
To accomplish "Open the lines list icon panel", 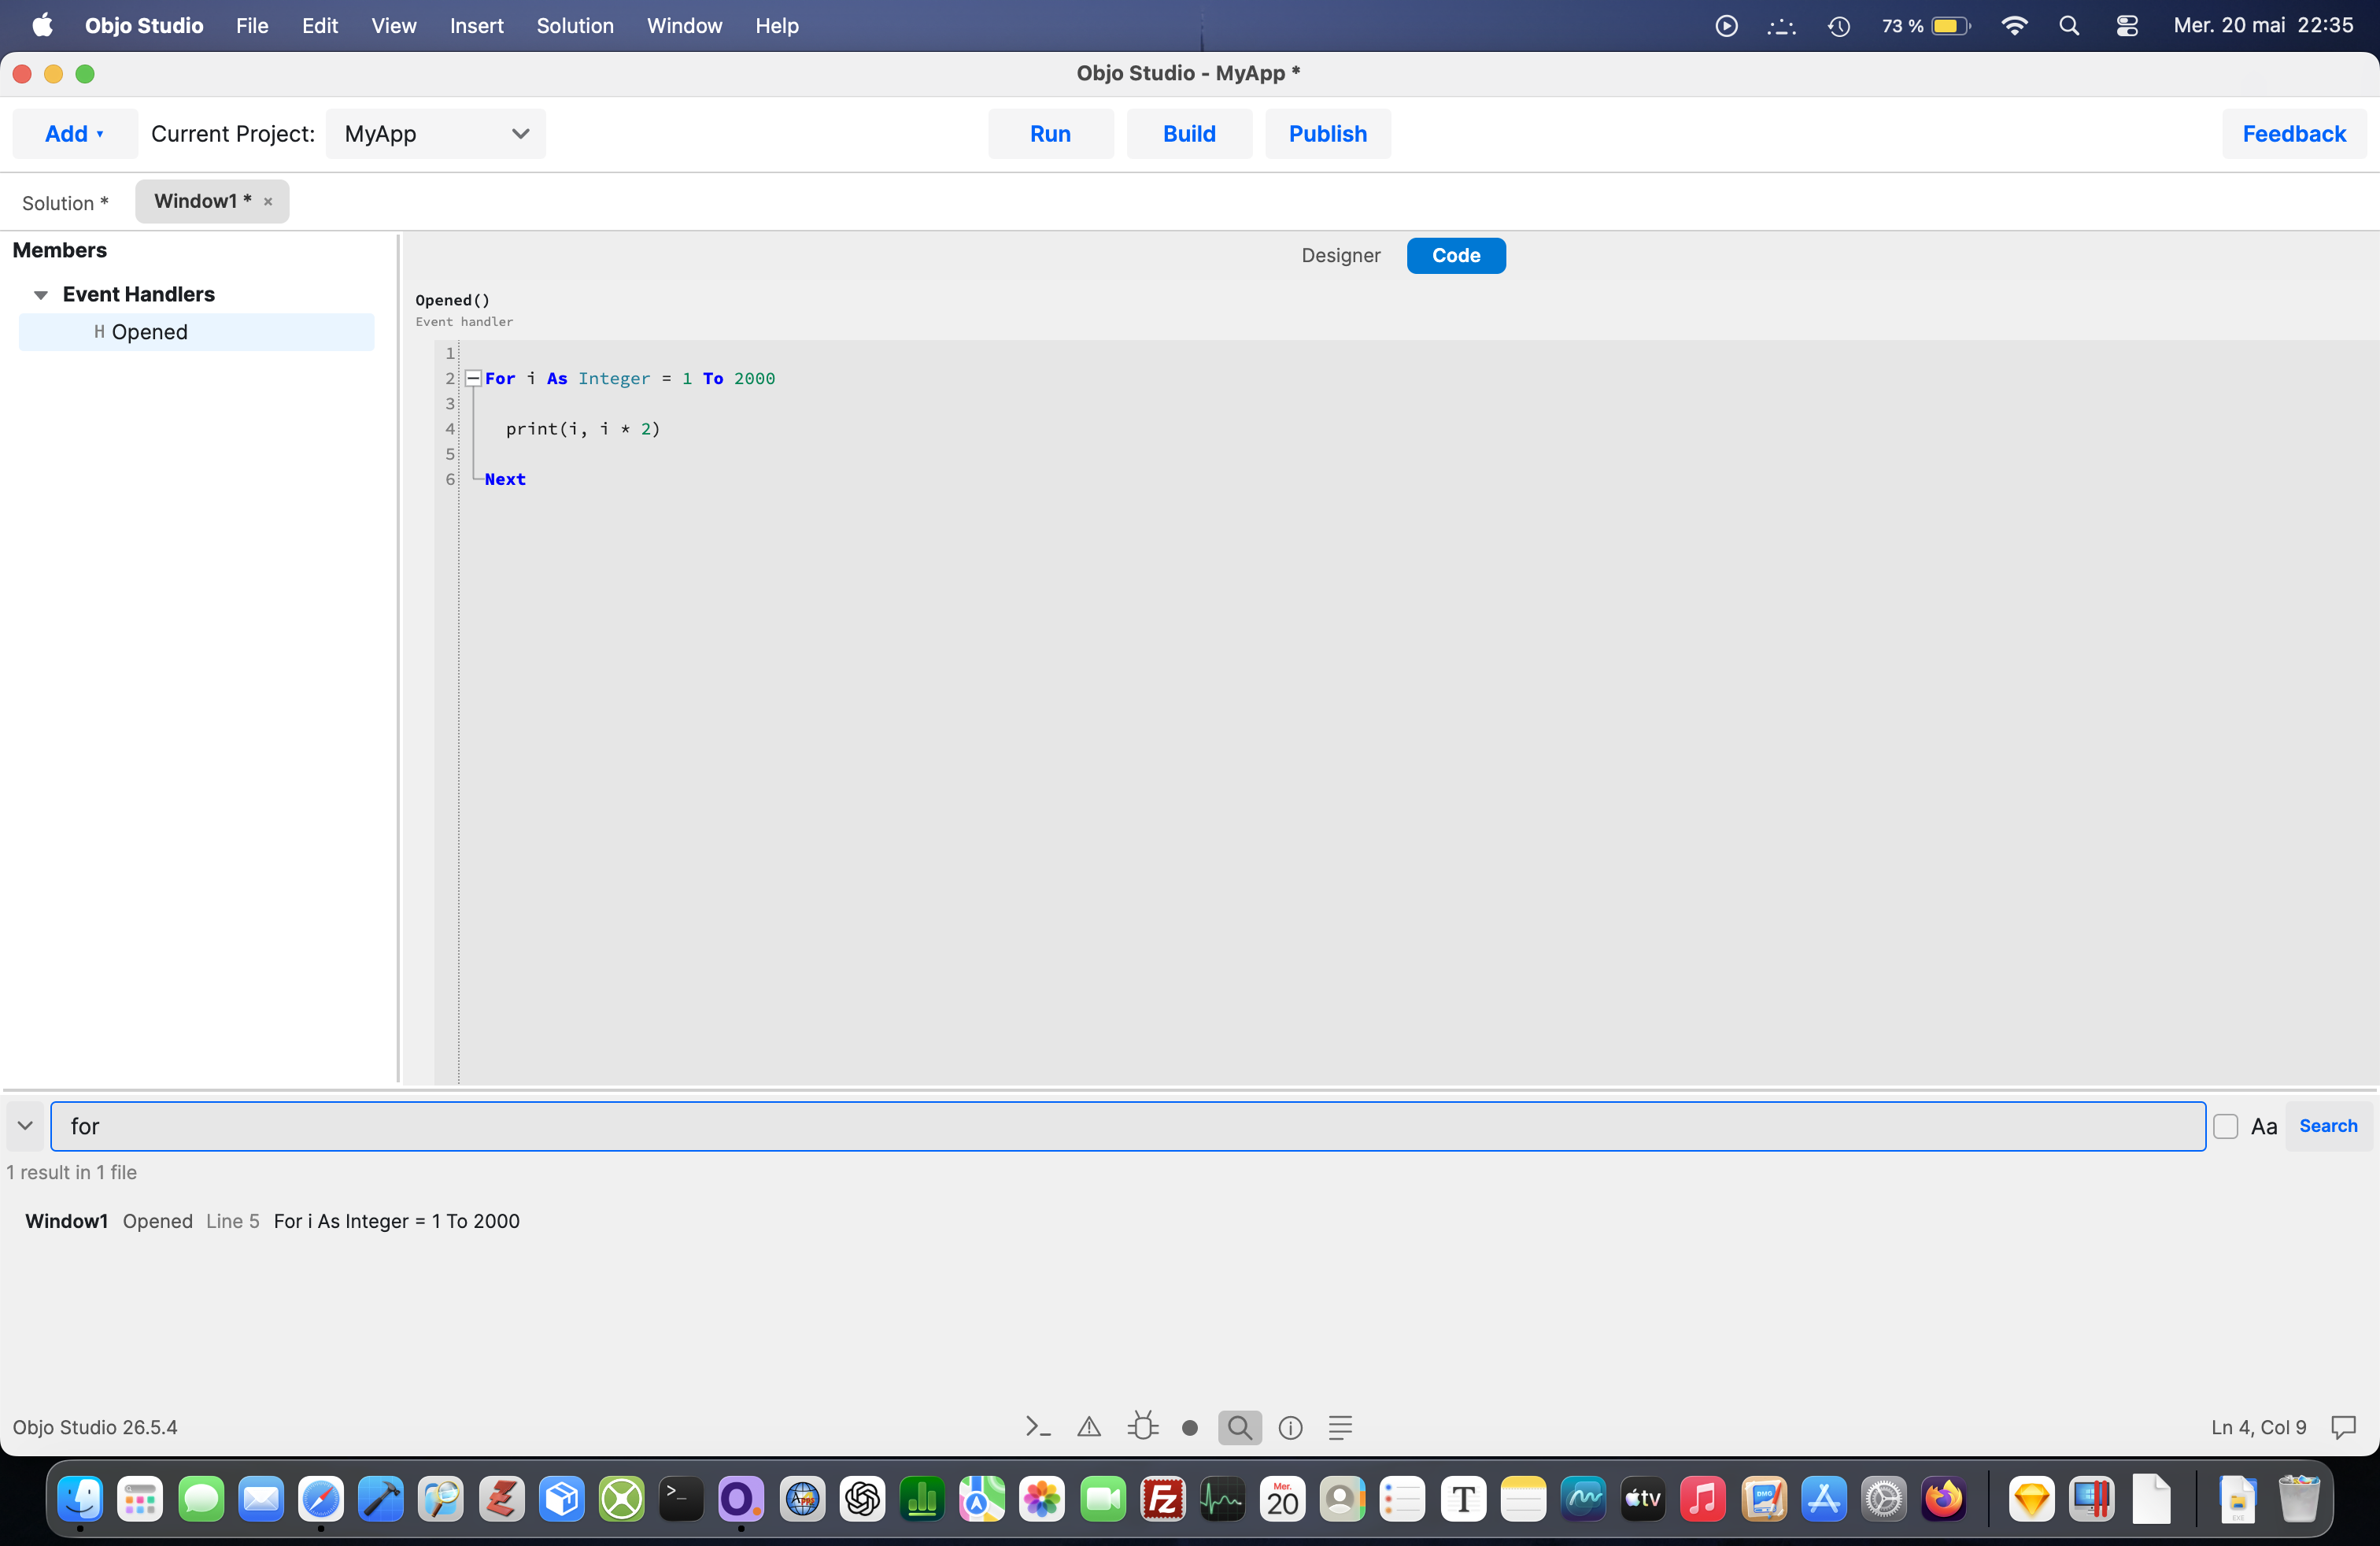I will (1340, 1427).
